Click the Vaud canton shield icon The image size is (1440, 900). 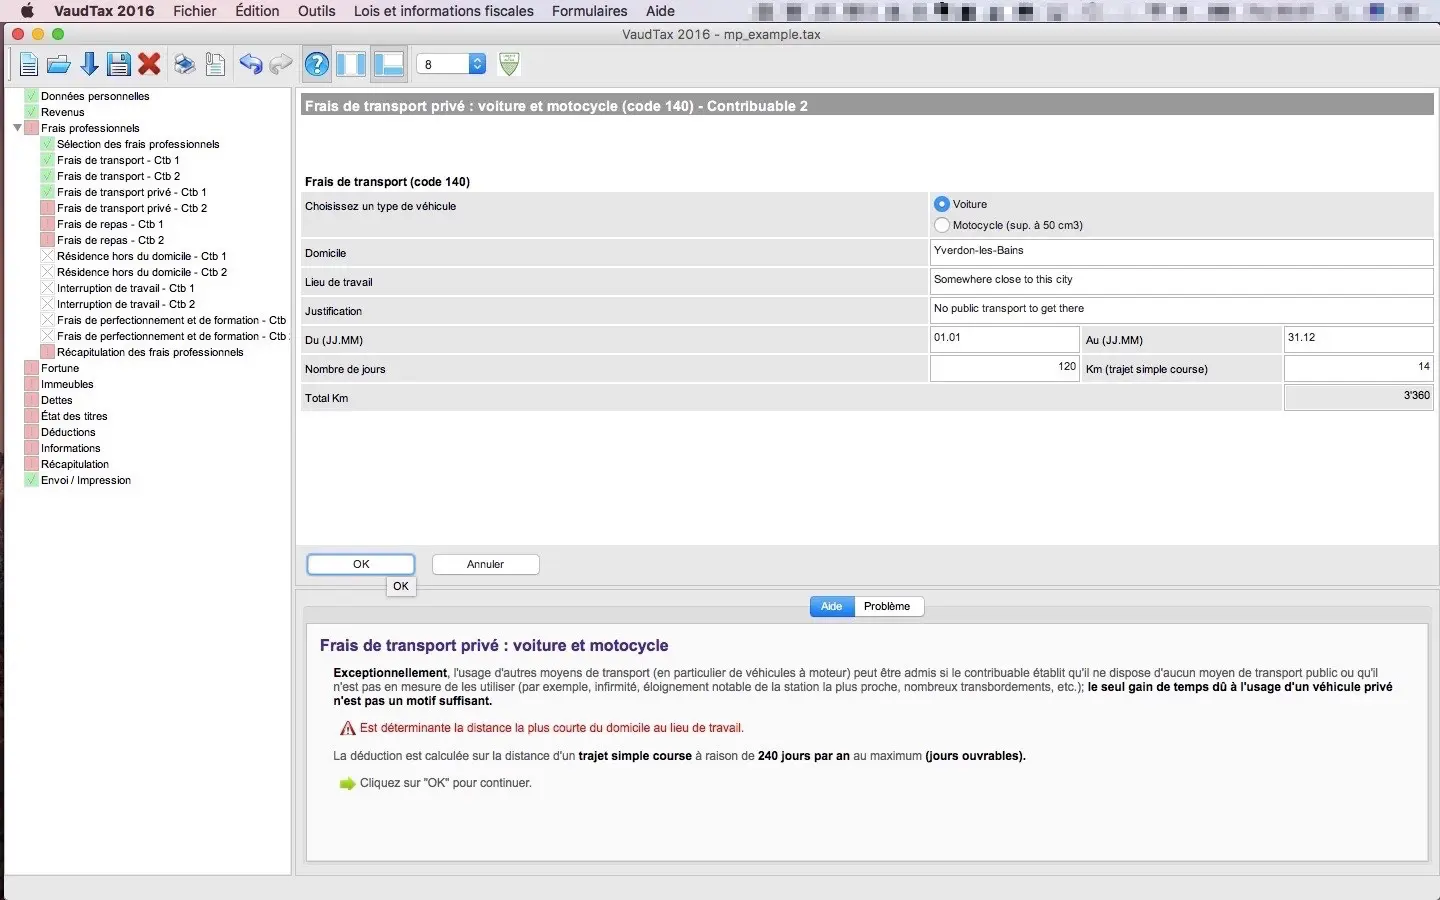[509, 64]
